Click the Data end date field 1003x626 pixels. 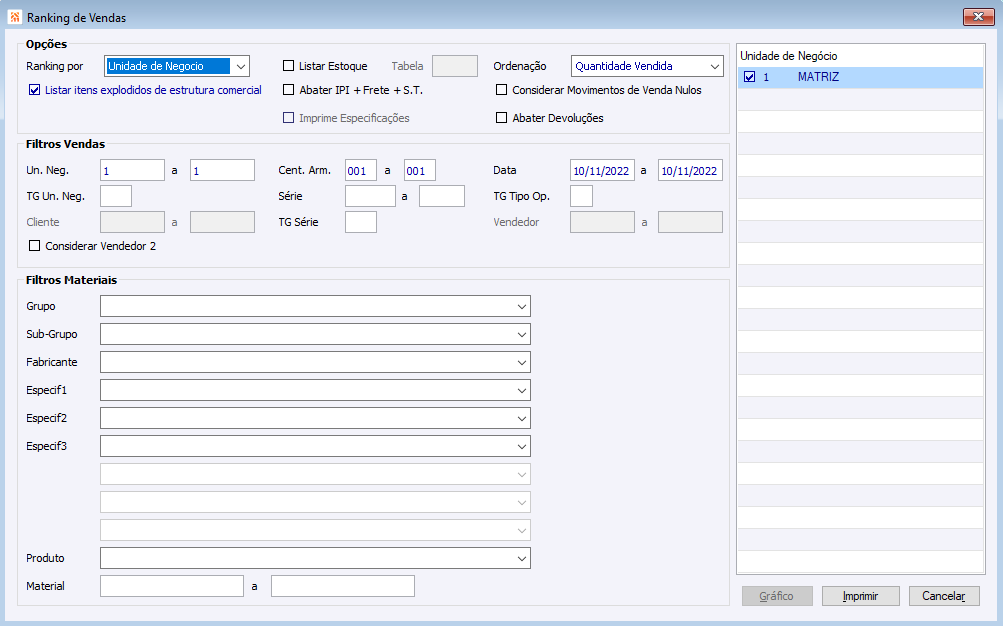tap(690, 170)
